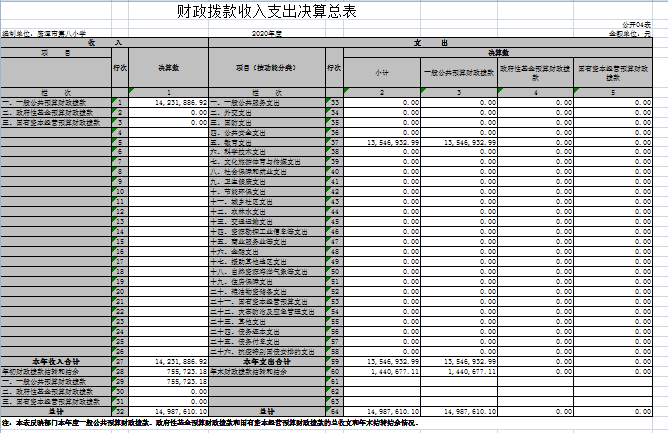Screen dimensions: 668x433
Task: Select the 十二、农林水支出 cell
Action: 267,212
